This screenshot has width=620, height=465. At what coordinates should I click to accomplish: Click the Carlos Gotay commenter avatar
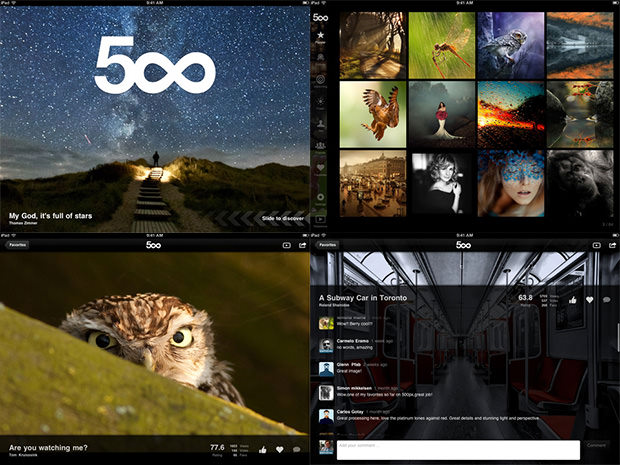pyautogui.click(x=326, y=416)
